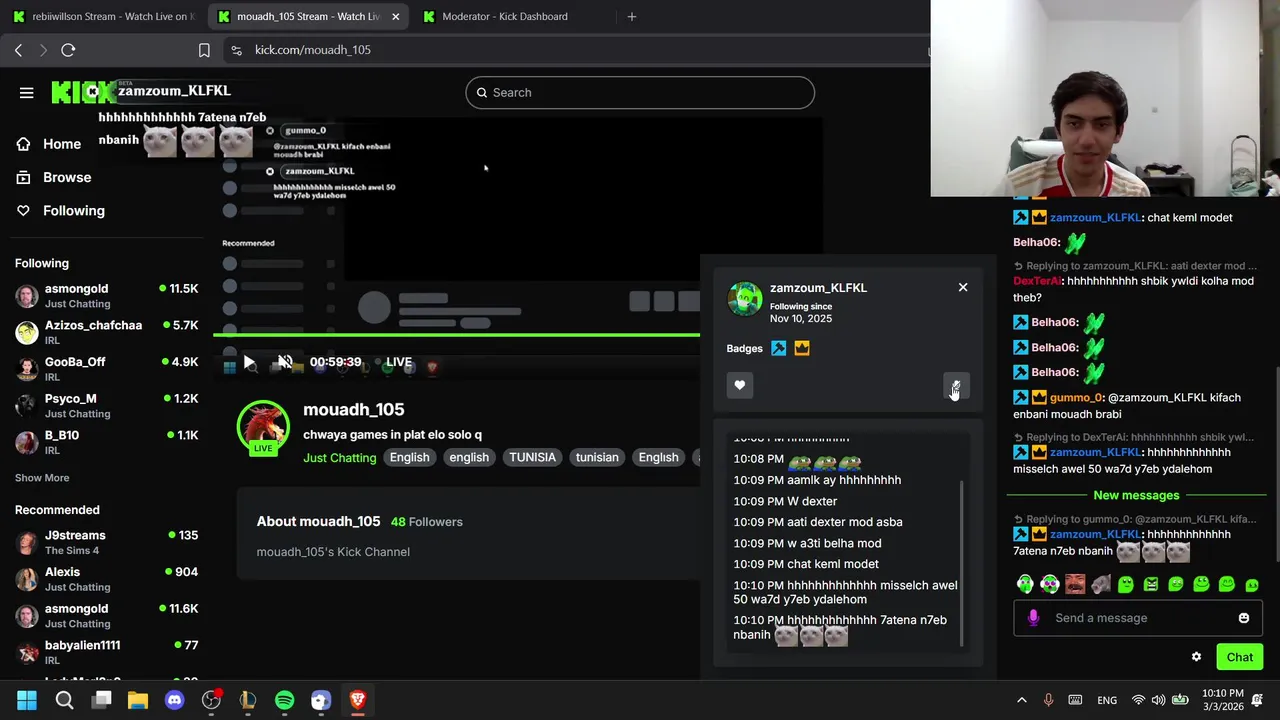This screenshot has width=1280, height=720.
Task: Open B_B10 channel
Action: [106, 442]
